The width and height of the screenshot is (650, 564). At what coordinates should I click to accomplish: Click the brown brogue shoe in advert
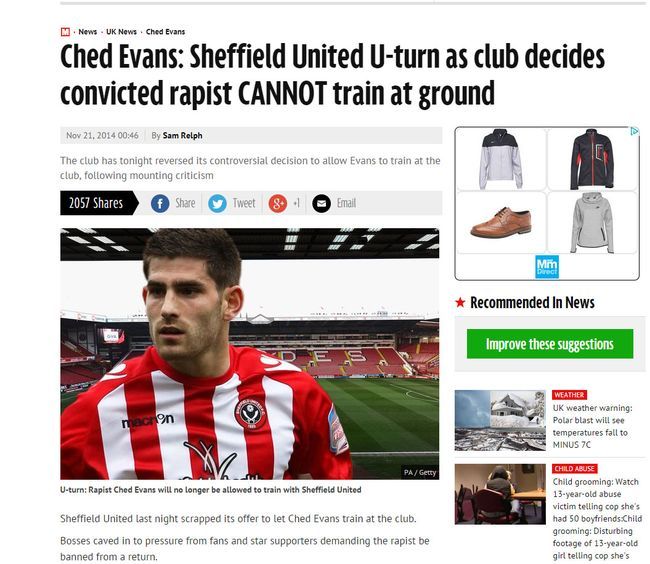(501, 223)
